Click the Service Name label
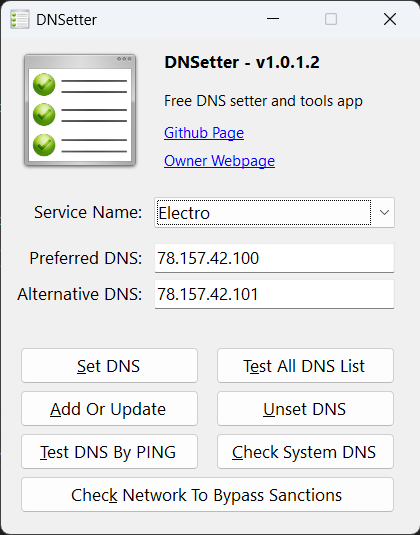 [x=88, y=212]
